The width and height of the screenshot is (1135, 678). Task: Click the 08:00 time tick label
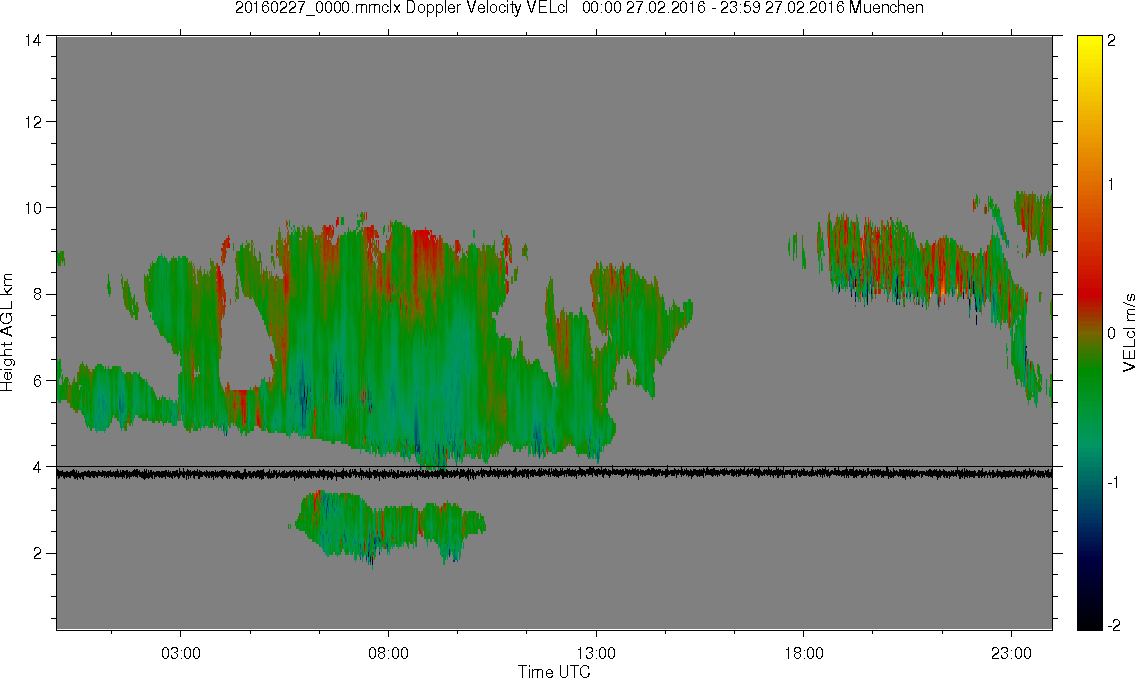pos(388,653)
